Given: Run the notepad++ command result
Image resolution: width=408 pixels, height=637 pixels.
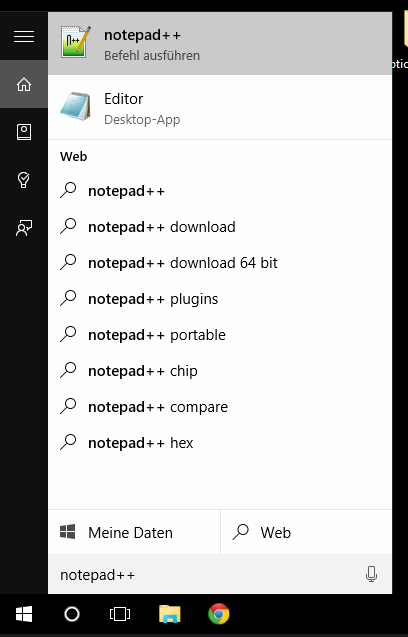Looking at the screenshot, I should (220, 43).
